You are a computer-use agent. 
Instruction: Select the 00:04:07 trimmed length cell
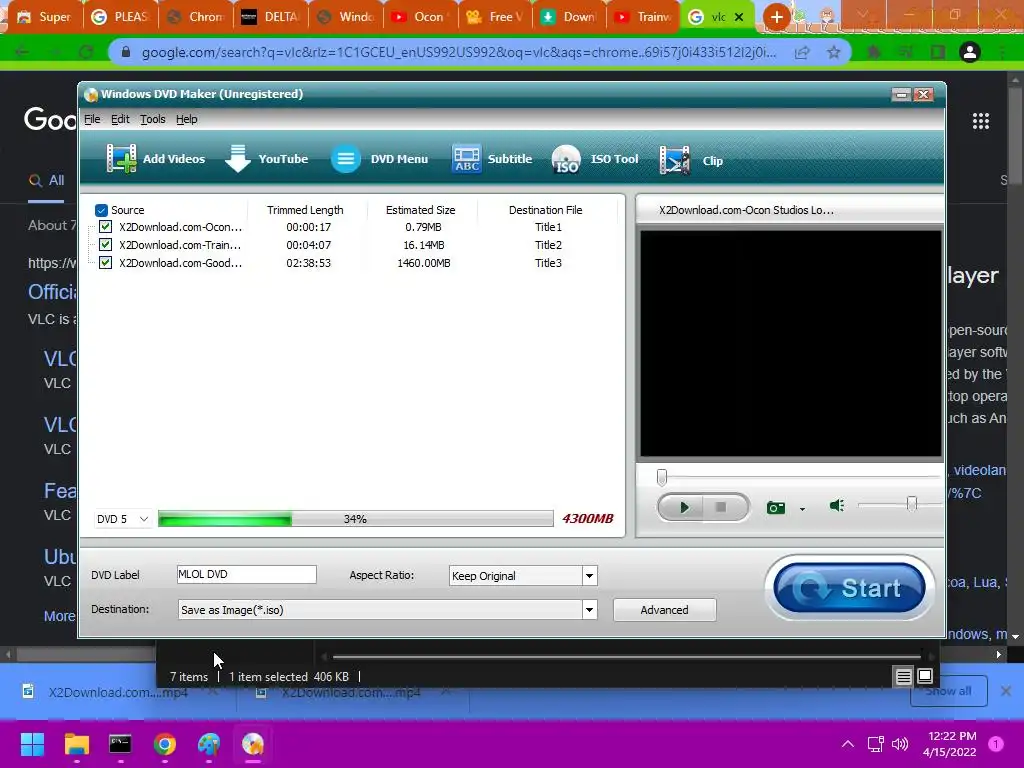coord(308,246)
